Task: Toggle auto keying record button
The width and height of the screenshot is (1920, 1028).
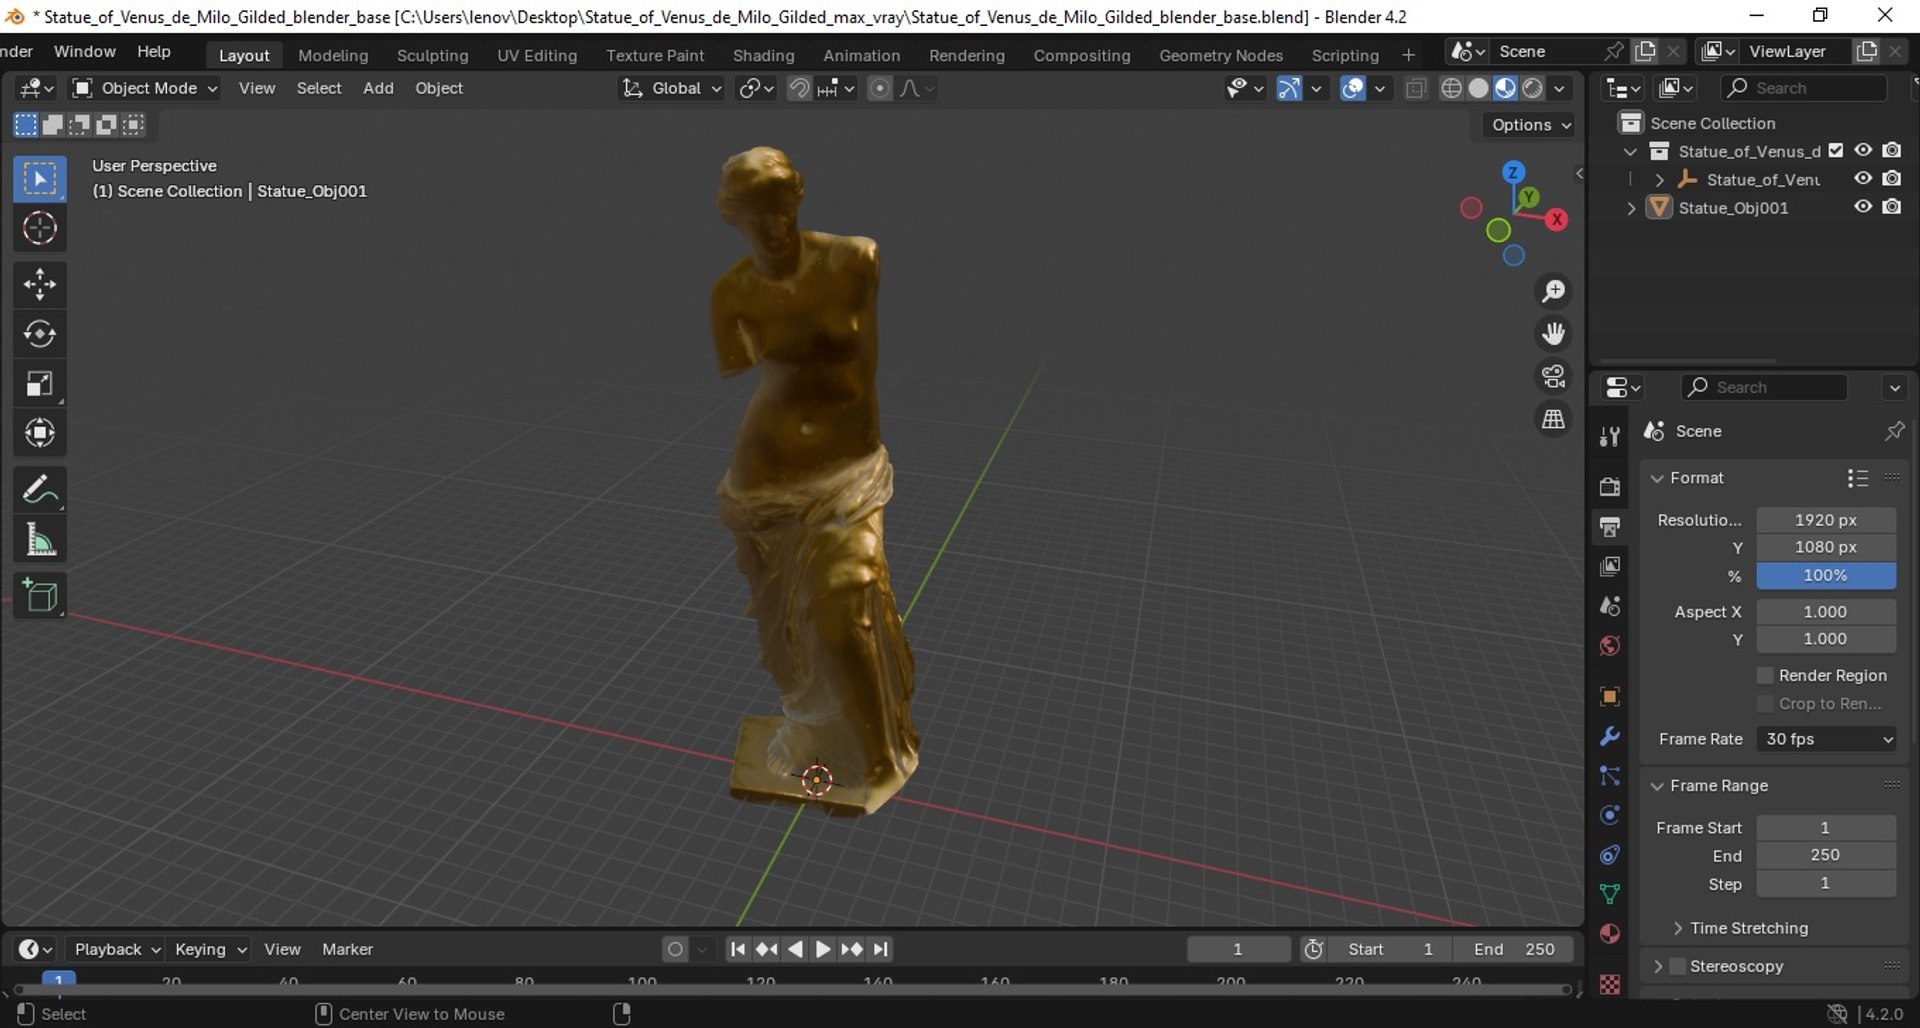Action: 675,949
